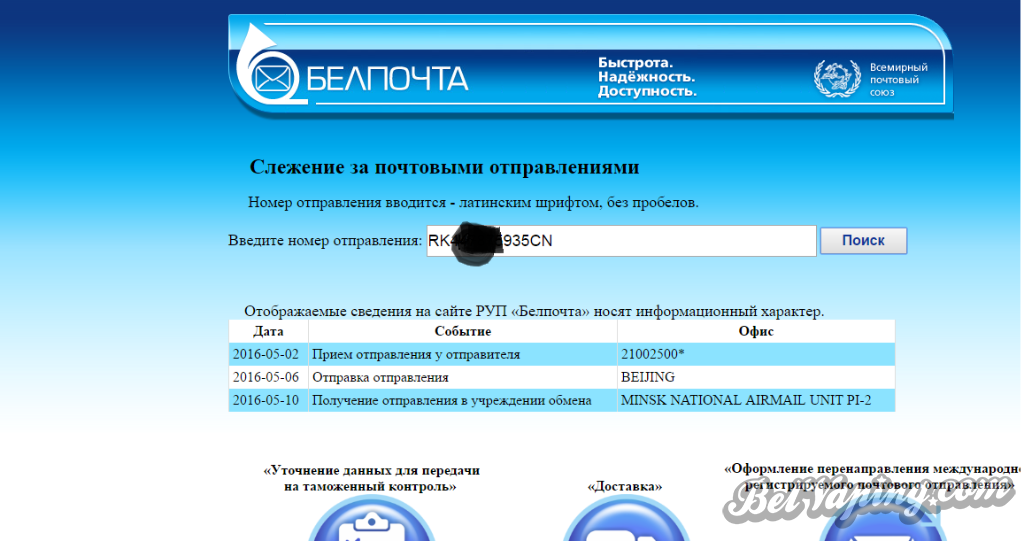The width and height of the screenshot is (1024, 541).
Task: Select MINSK NATIONAL AIRMAIL UNIT PI-2 cell
Action: tap(756, 400)
